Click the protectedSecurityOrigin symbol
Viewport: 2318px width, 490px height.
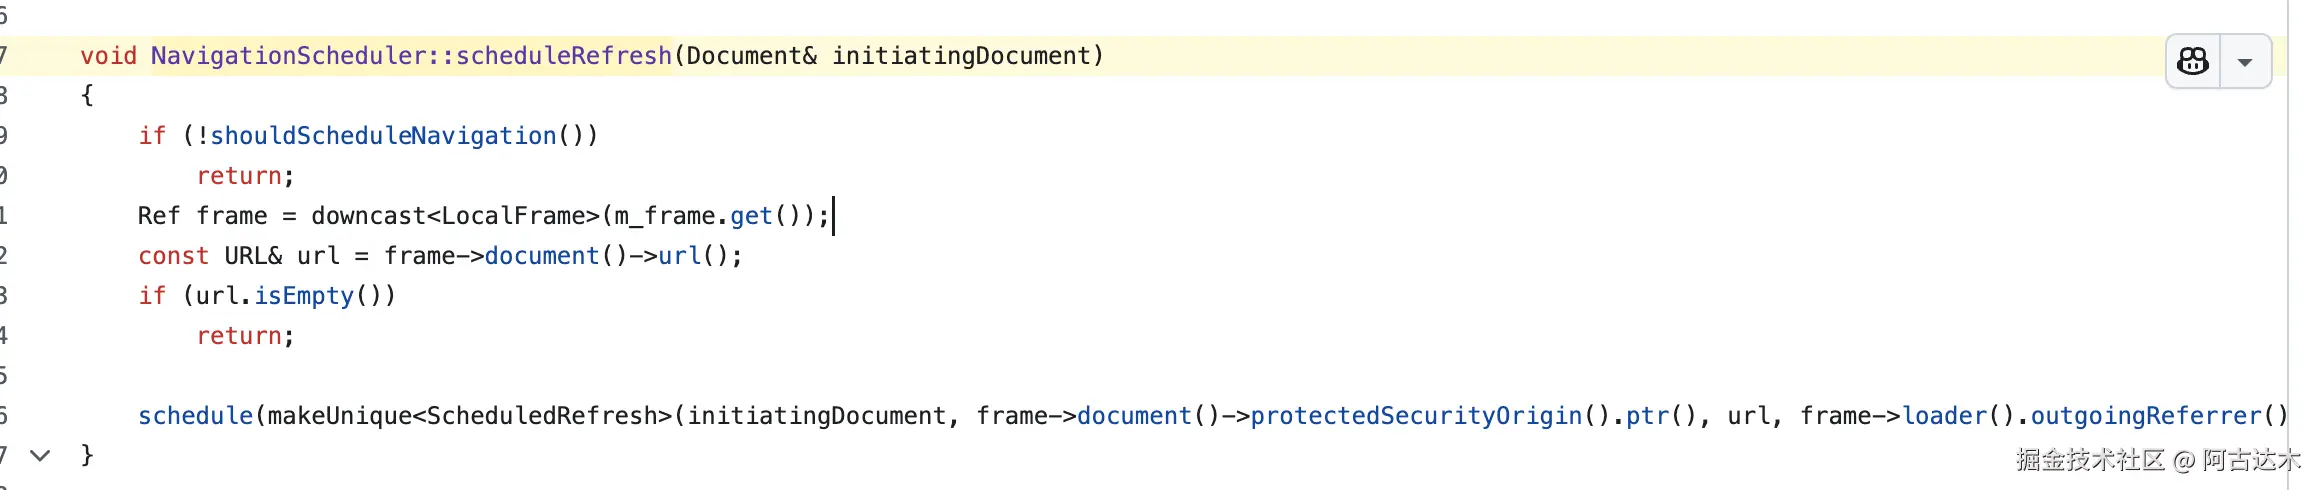tap(1417, 416)
